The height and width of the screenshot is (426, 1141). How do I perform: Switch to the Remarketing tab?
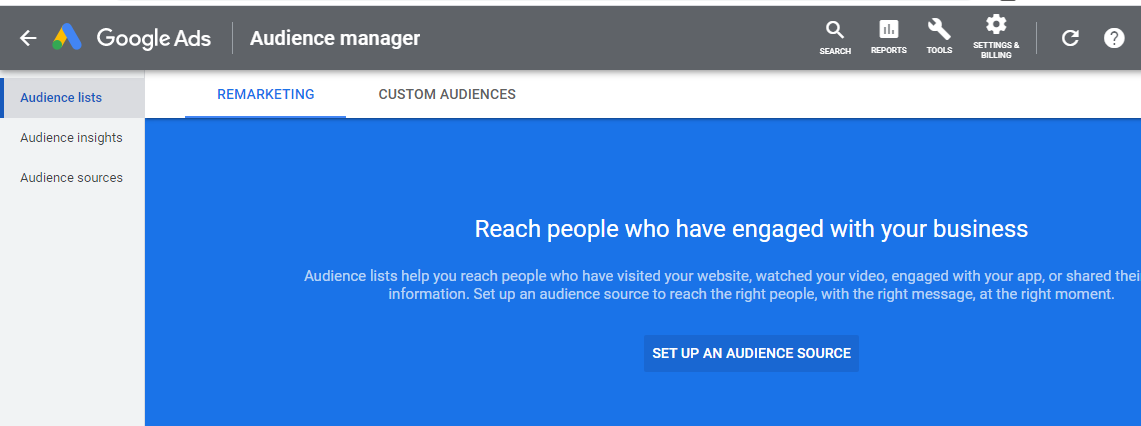tap(266, 95)
